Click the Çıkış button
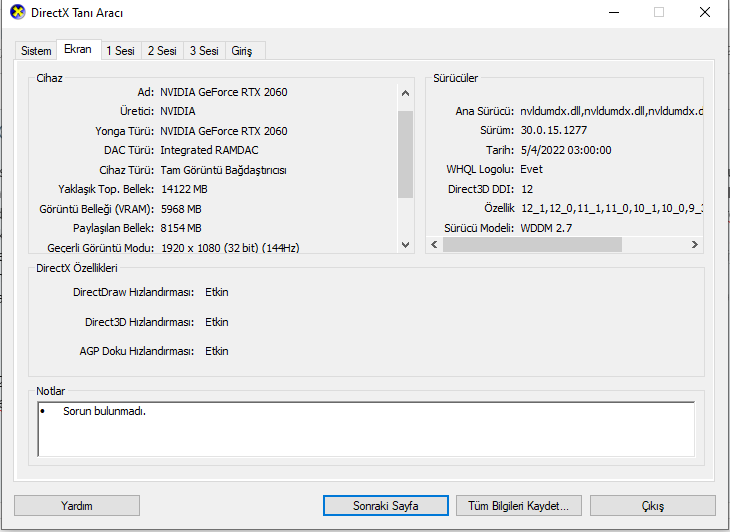730x532 pixels. [653, 505]
